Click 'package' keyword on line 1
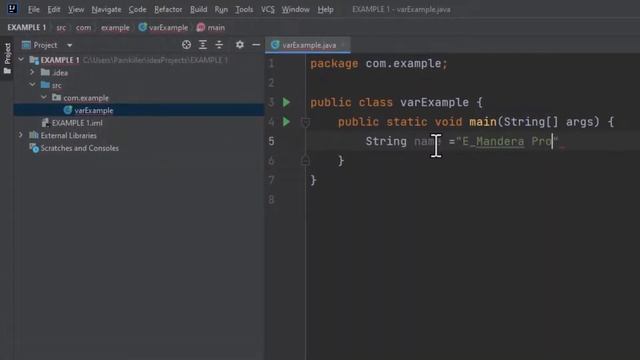The width and height of the screenshot is (640, 360). [334, 64]
